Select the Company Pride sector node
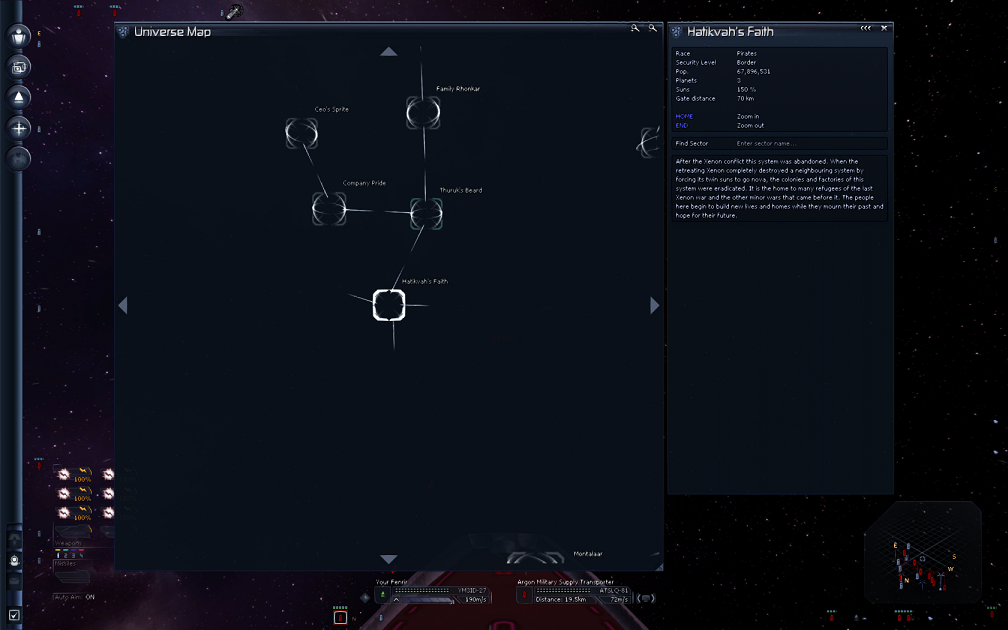Screen dimensions: 1008x630 328,208
